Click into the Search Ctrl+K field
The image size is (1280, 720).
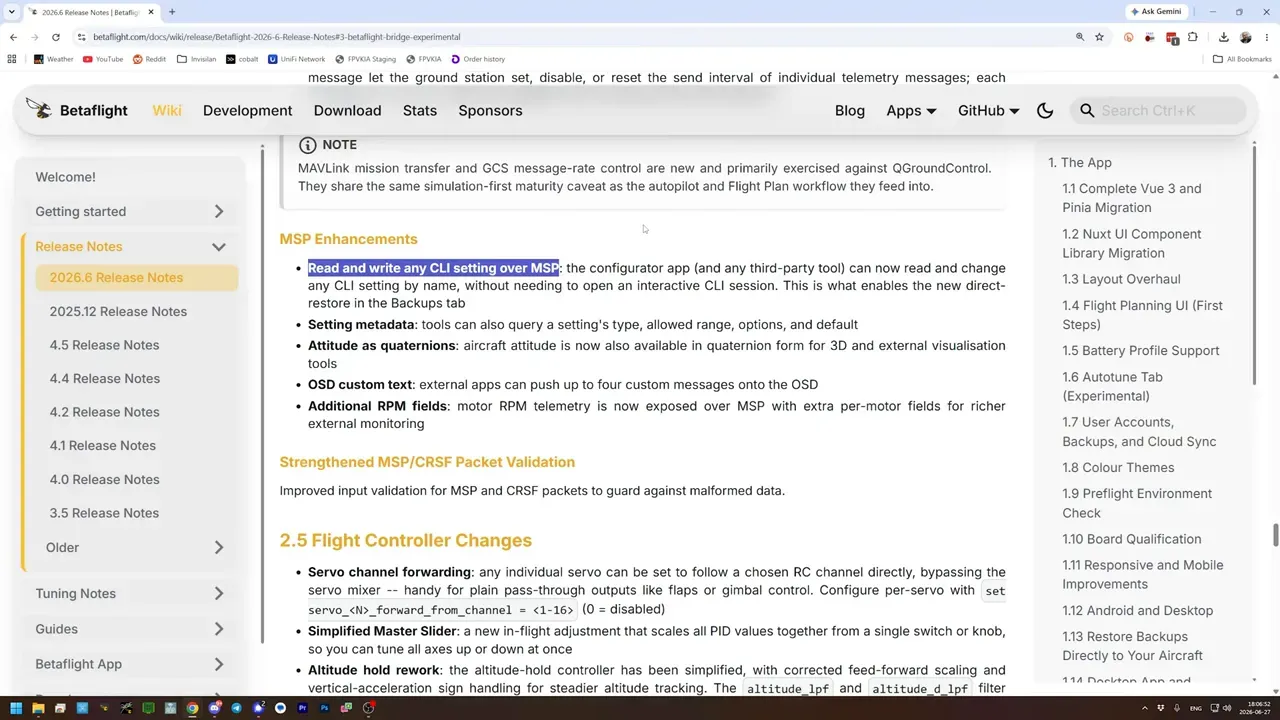pyautogui.click(x=1158, y=111)
